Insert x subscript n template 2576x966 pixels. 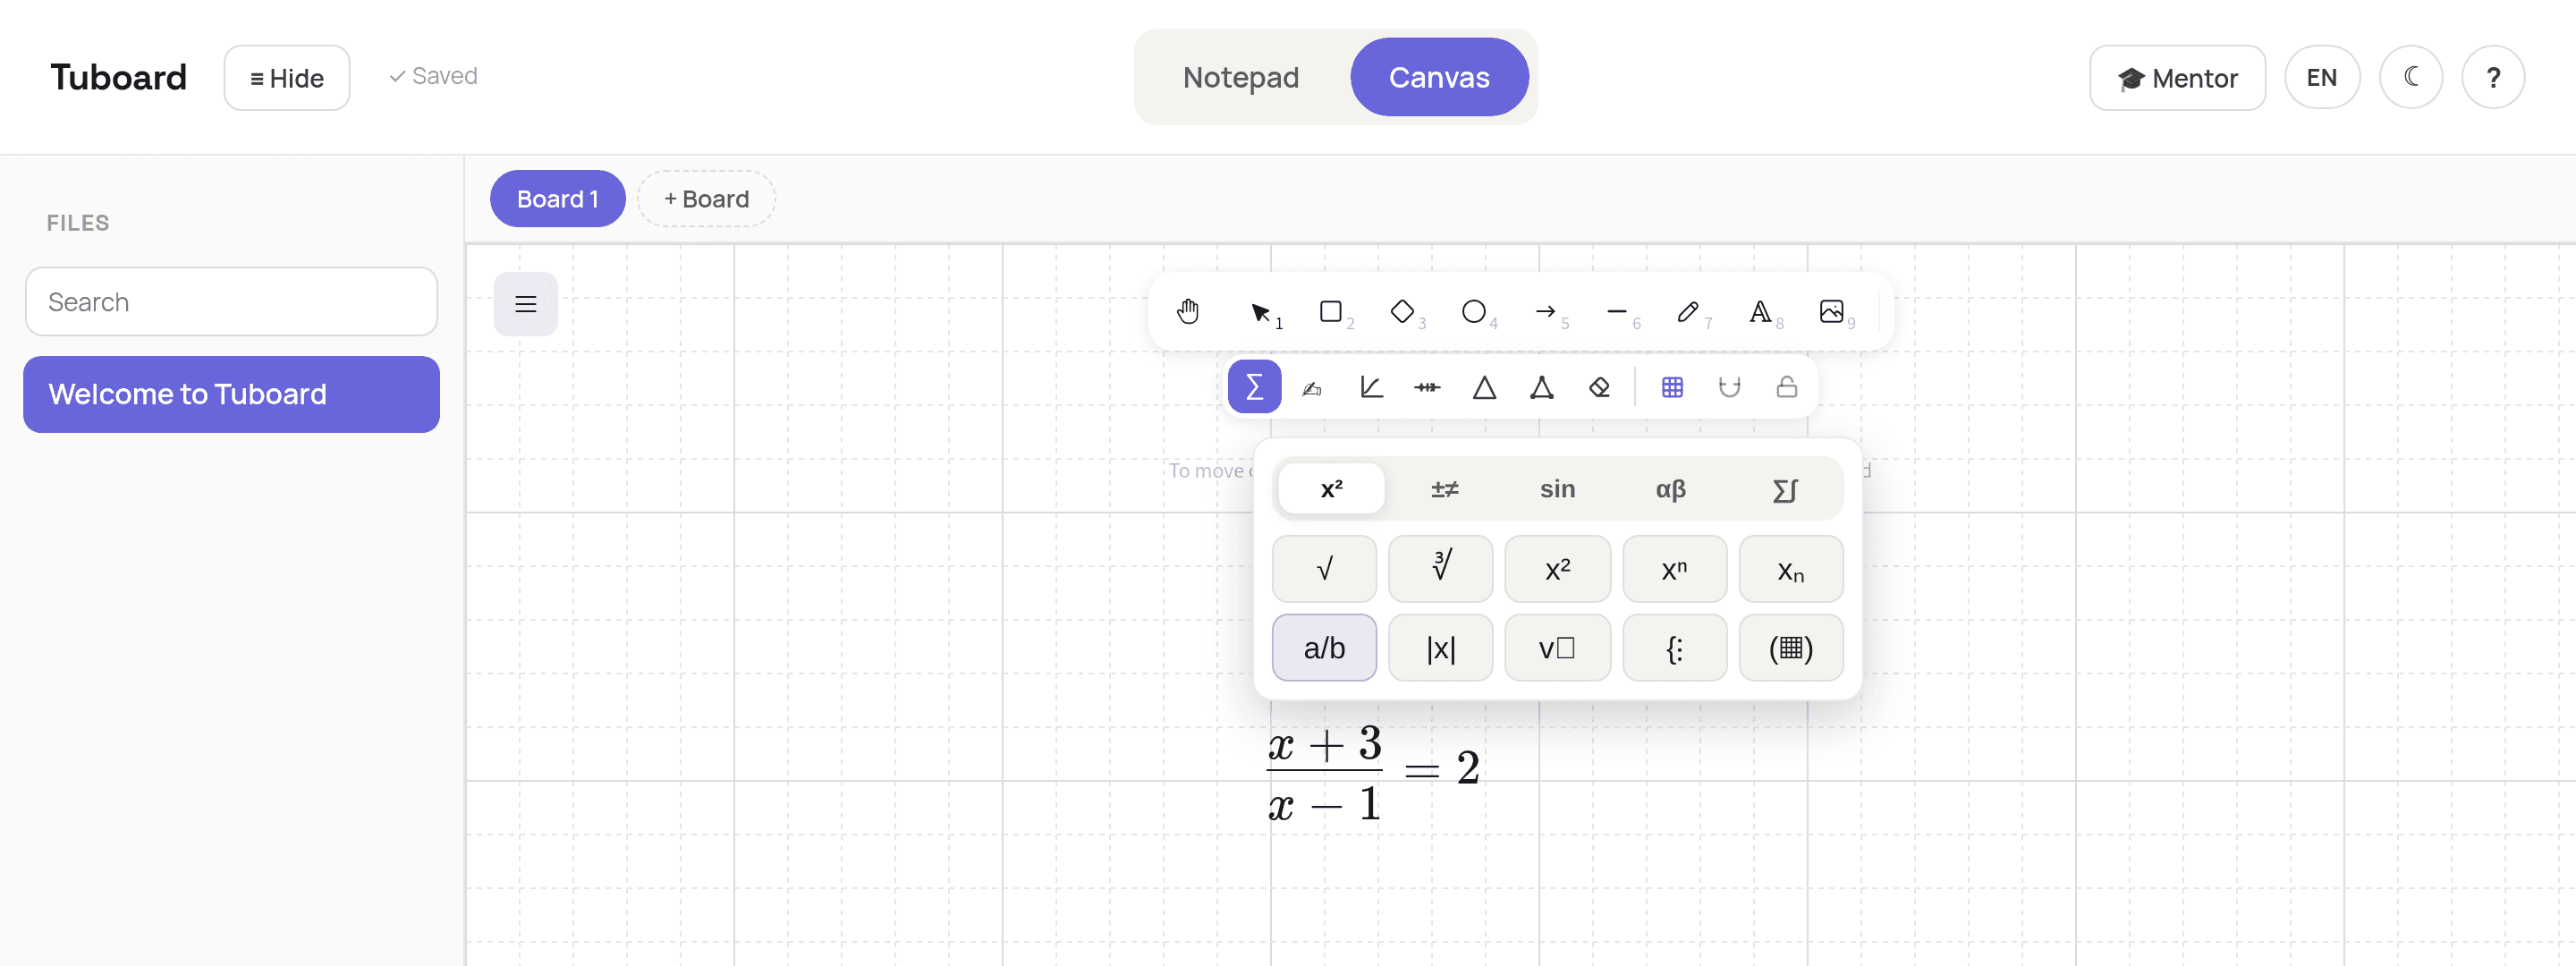[1791, 568]
